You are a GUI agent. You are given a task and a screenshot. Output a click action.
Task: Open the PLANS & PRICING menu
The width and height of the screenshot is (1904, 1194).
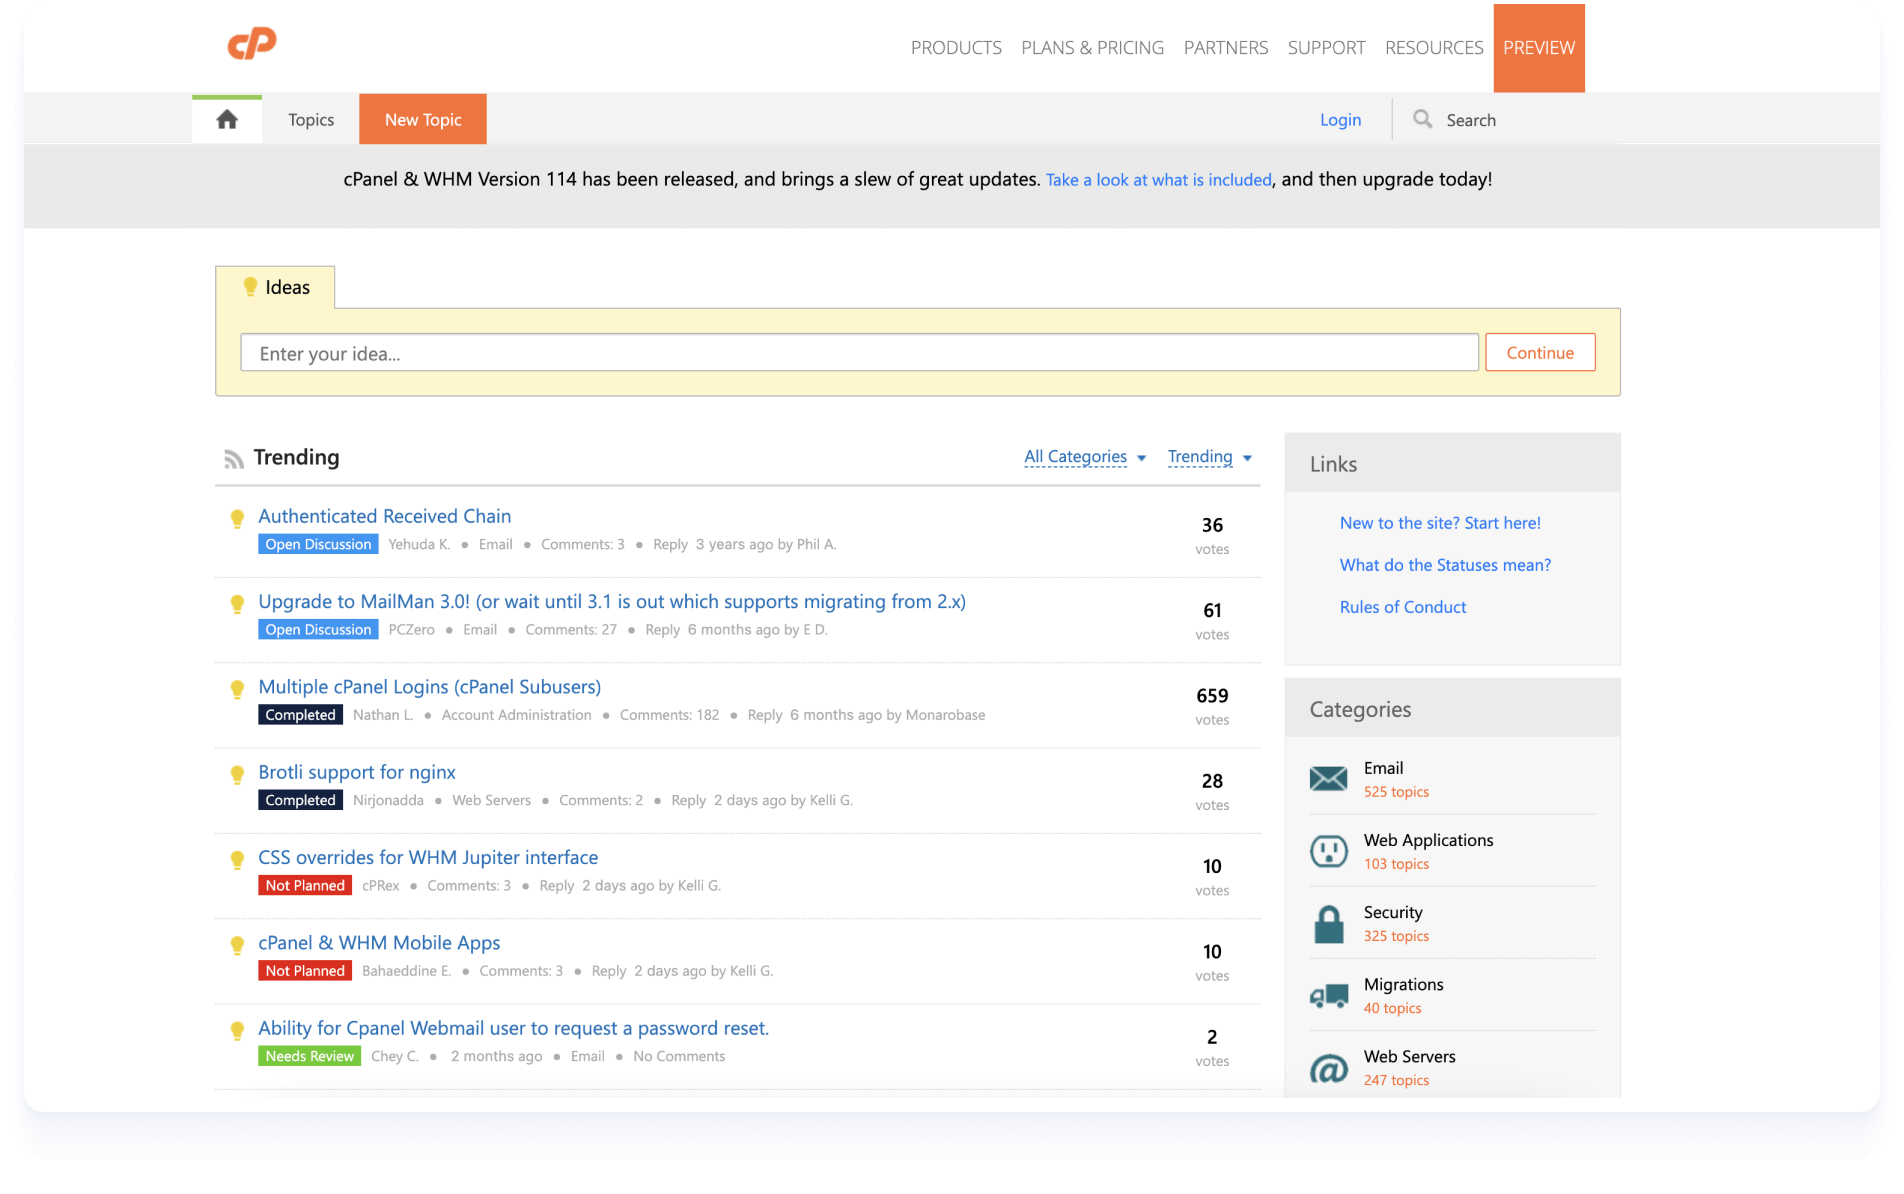click(x=1092, y=48)
